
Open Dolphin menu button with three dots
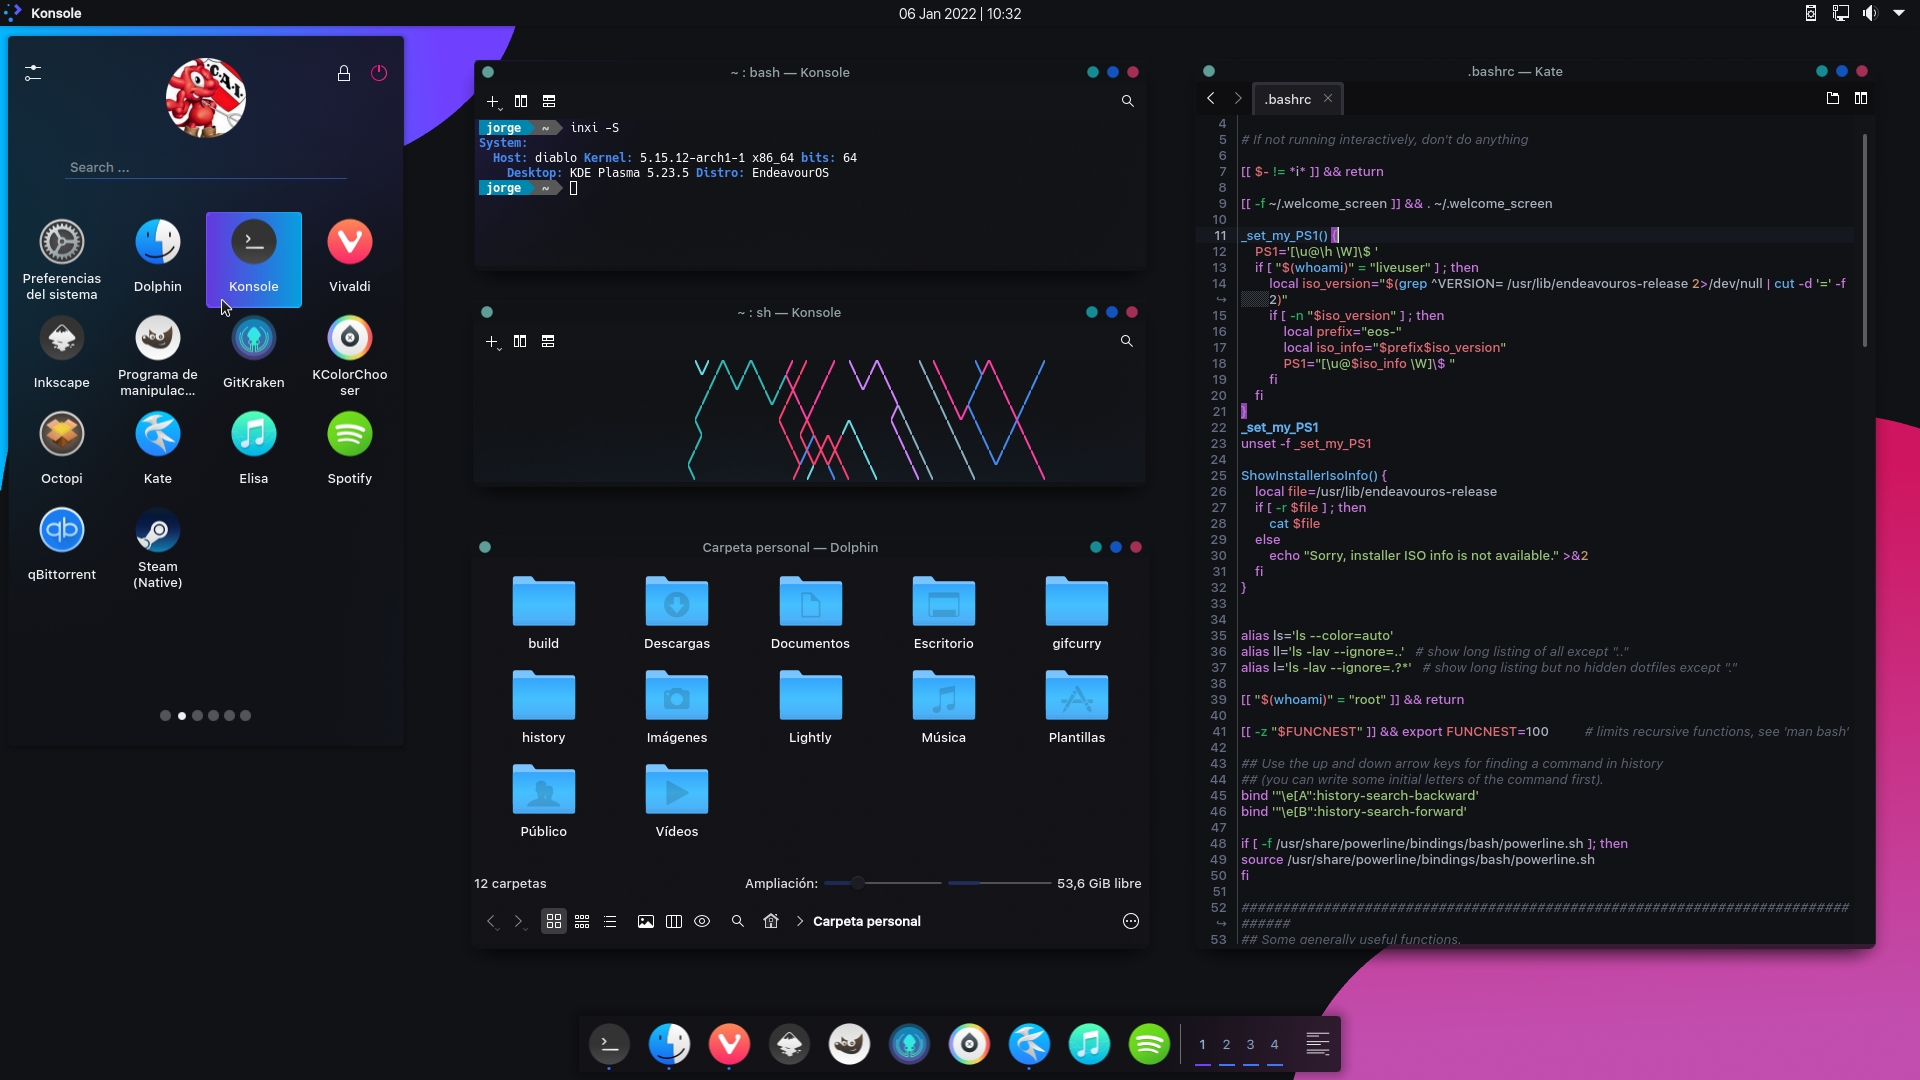pyautogui.click(x=1131, y=921)
